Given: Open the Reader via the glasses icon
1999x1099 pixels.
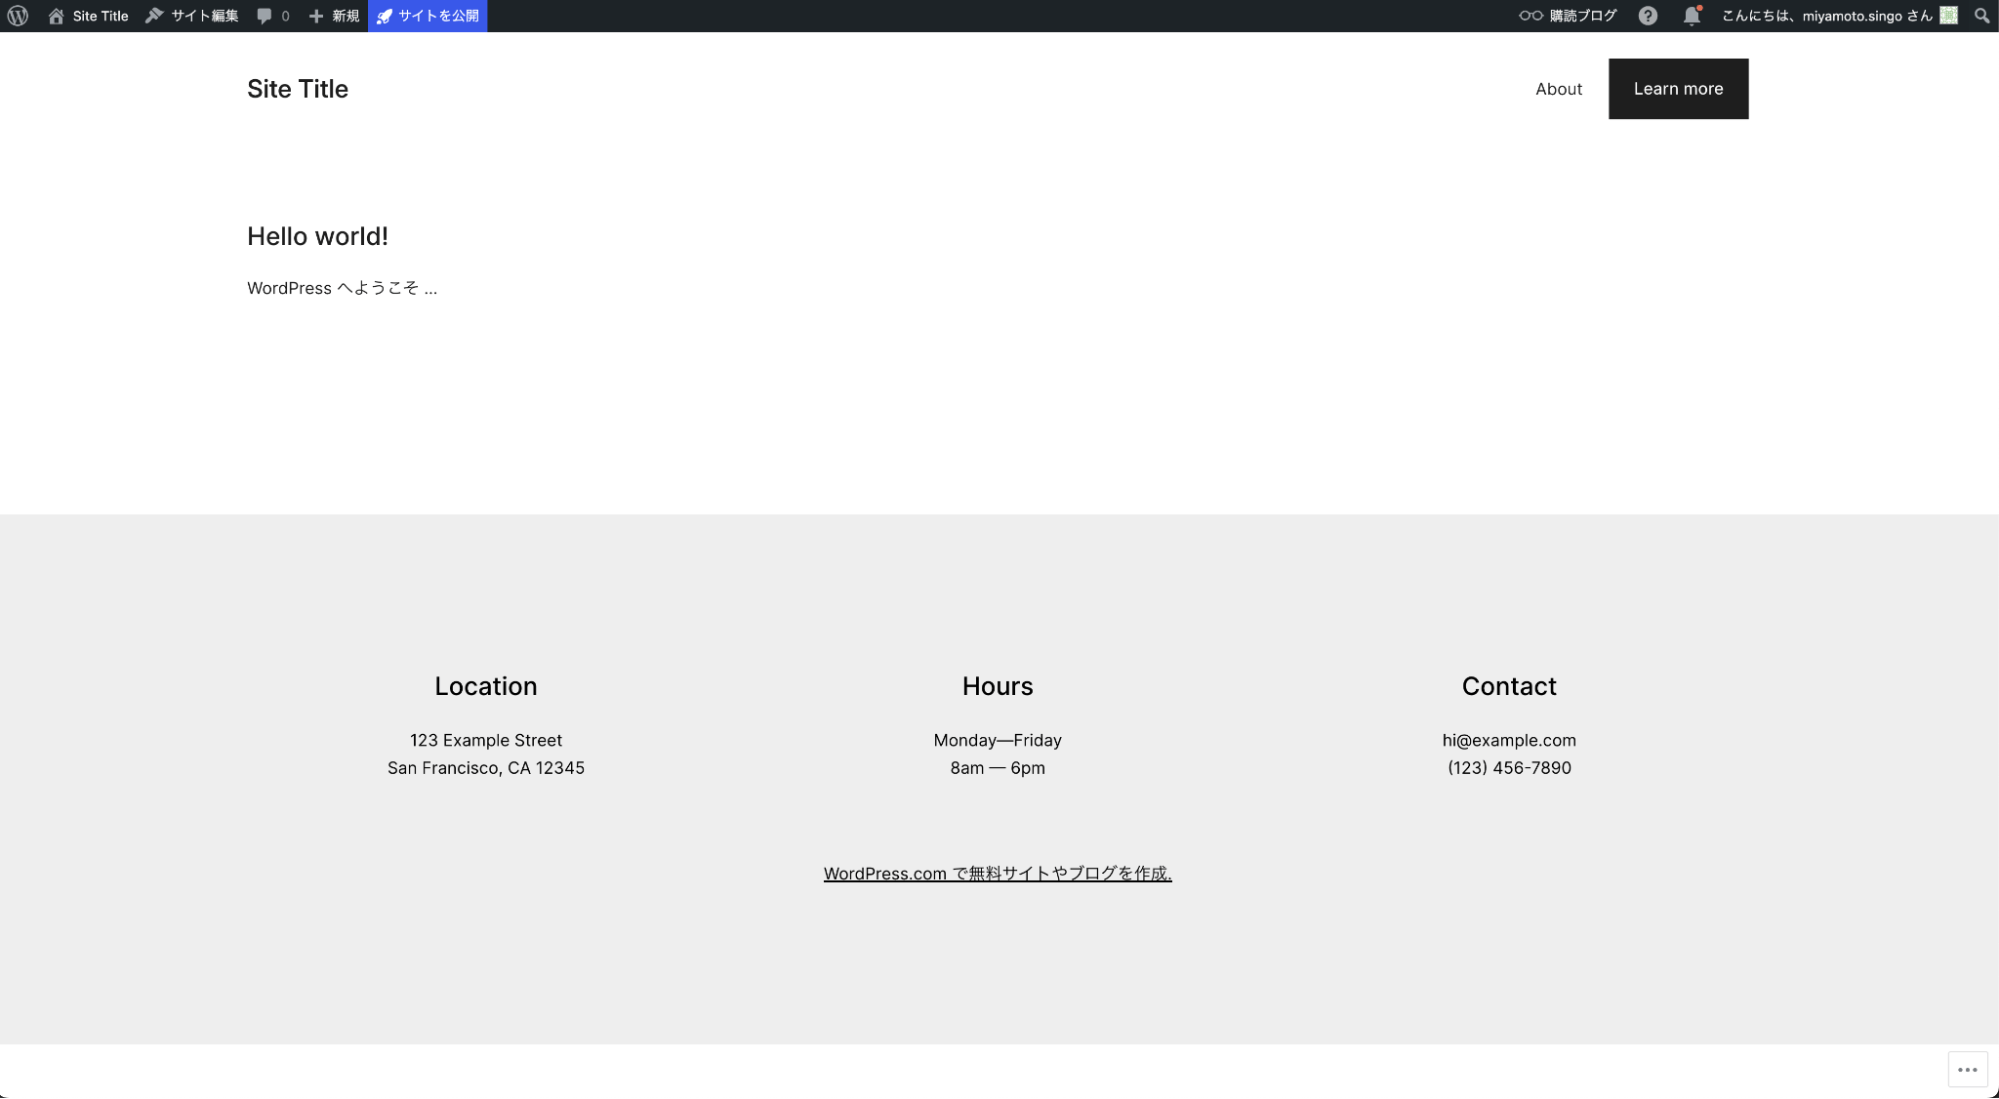Looking at the screenshot, I should point(1528,15).
